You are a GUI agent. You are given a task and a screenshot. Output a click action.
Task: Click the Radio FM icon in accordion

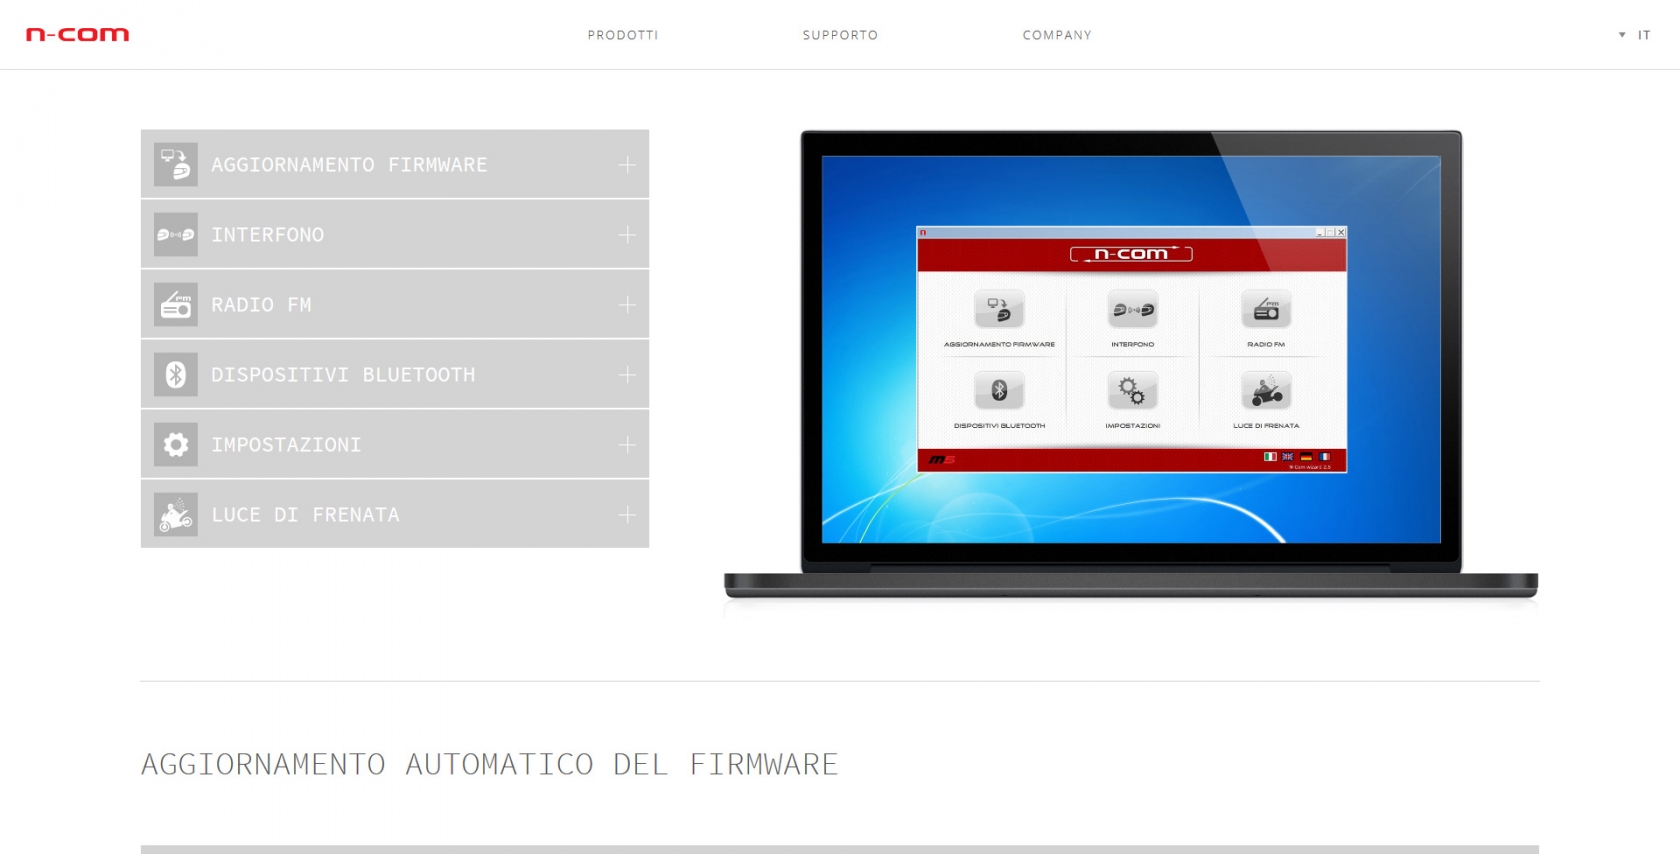(176, 304)
